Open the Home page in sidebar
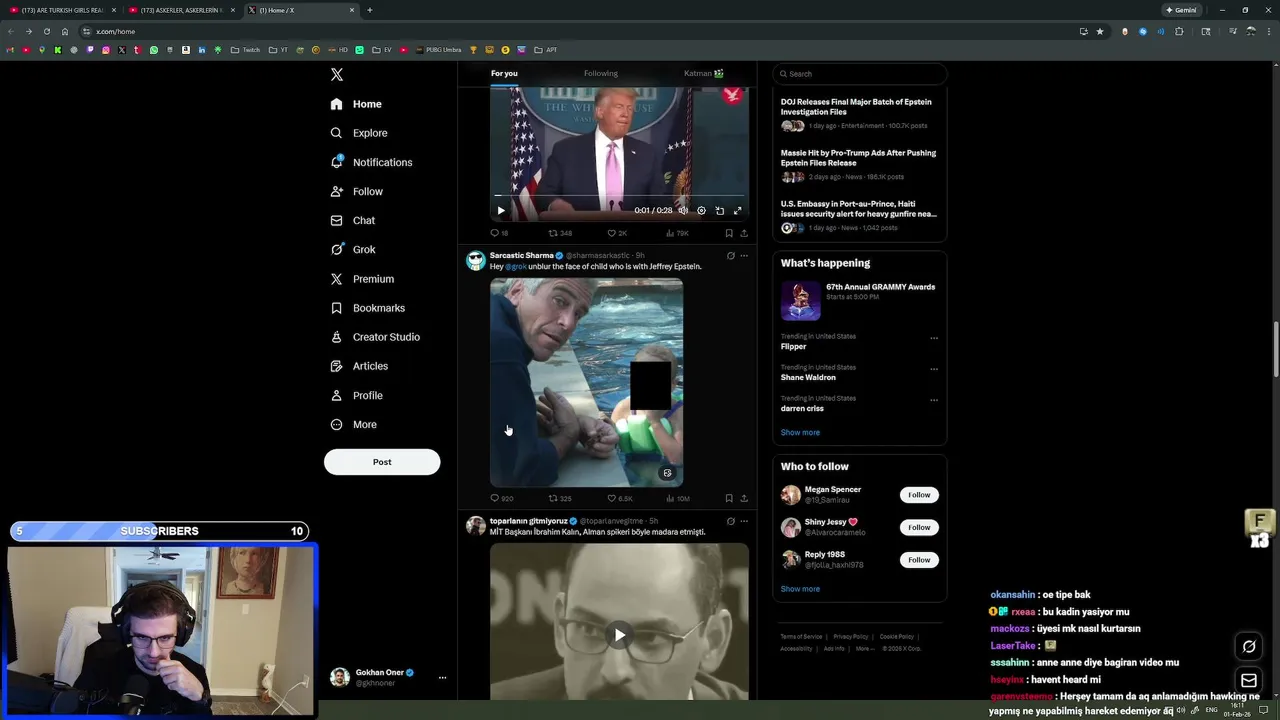The width and height of the screenshot is (1280, 720). (x=356, y=104)
